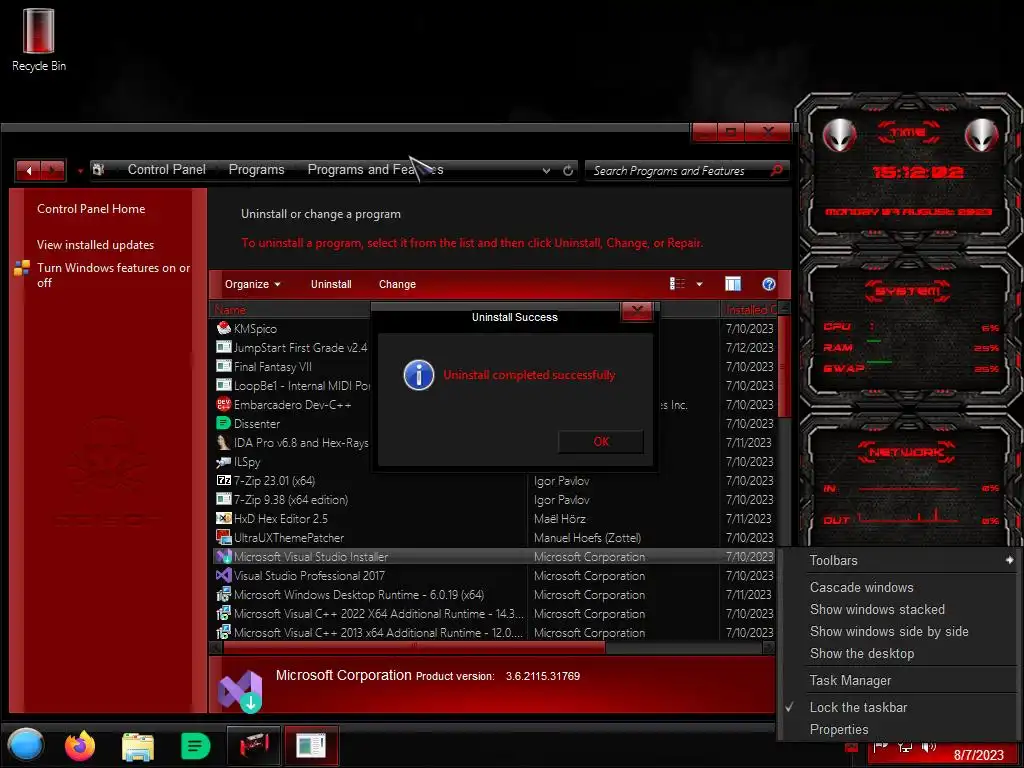Image resolution: width=1024 pixels, height=768 pixels.
Task: Close the Uninstall Success dialog
Action: pos(637,310)
